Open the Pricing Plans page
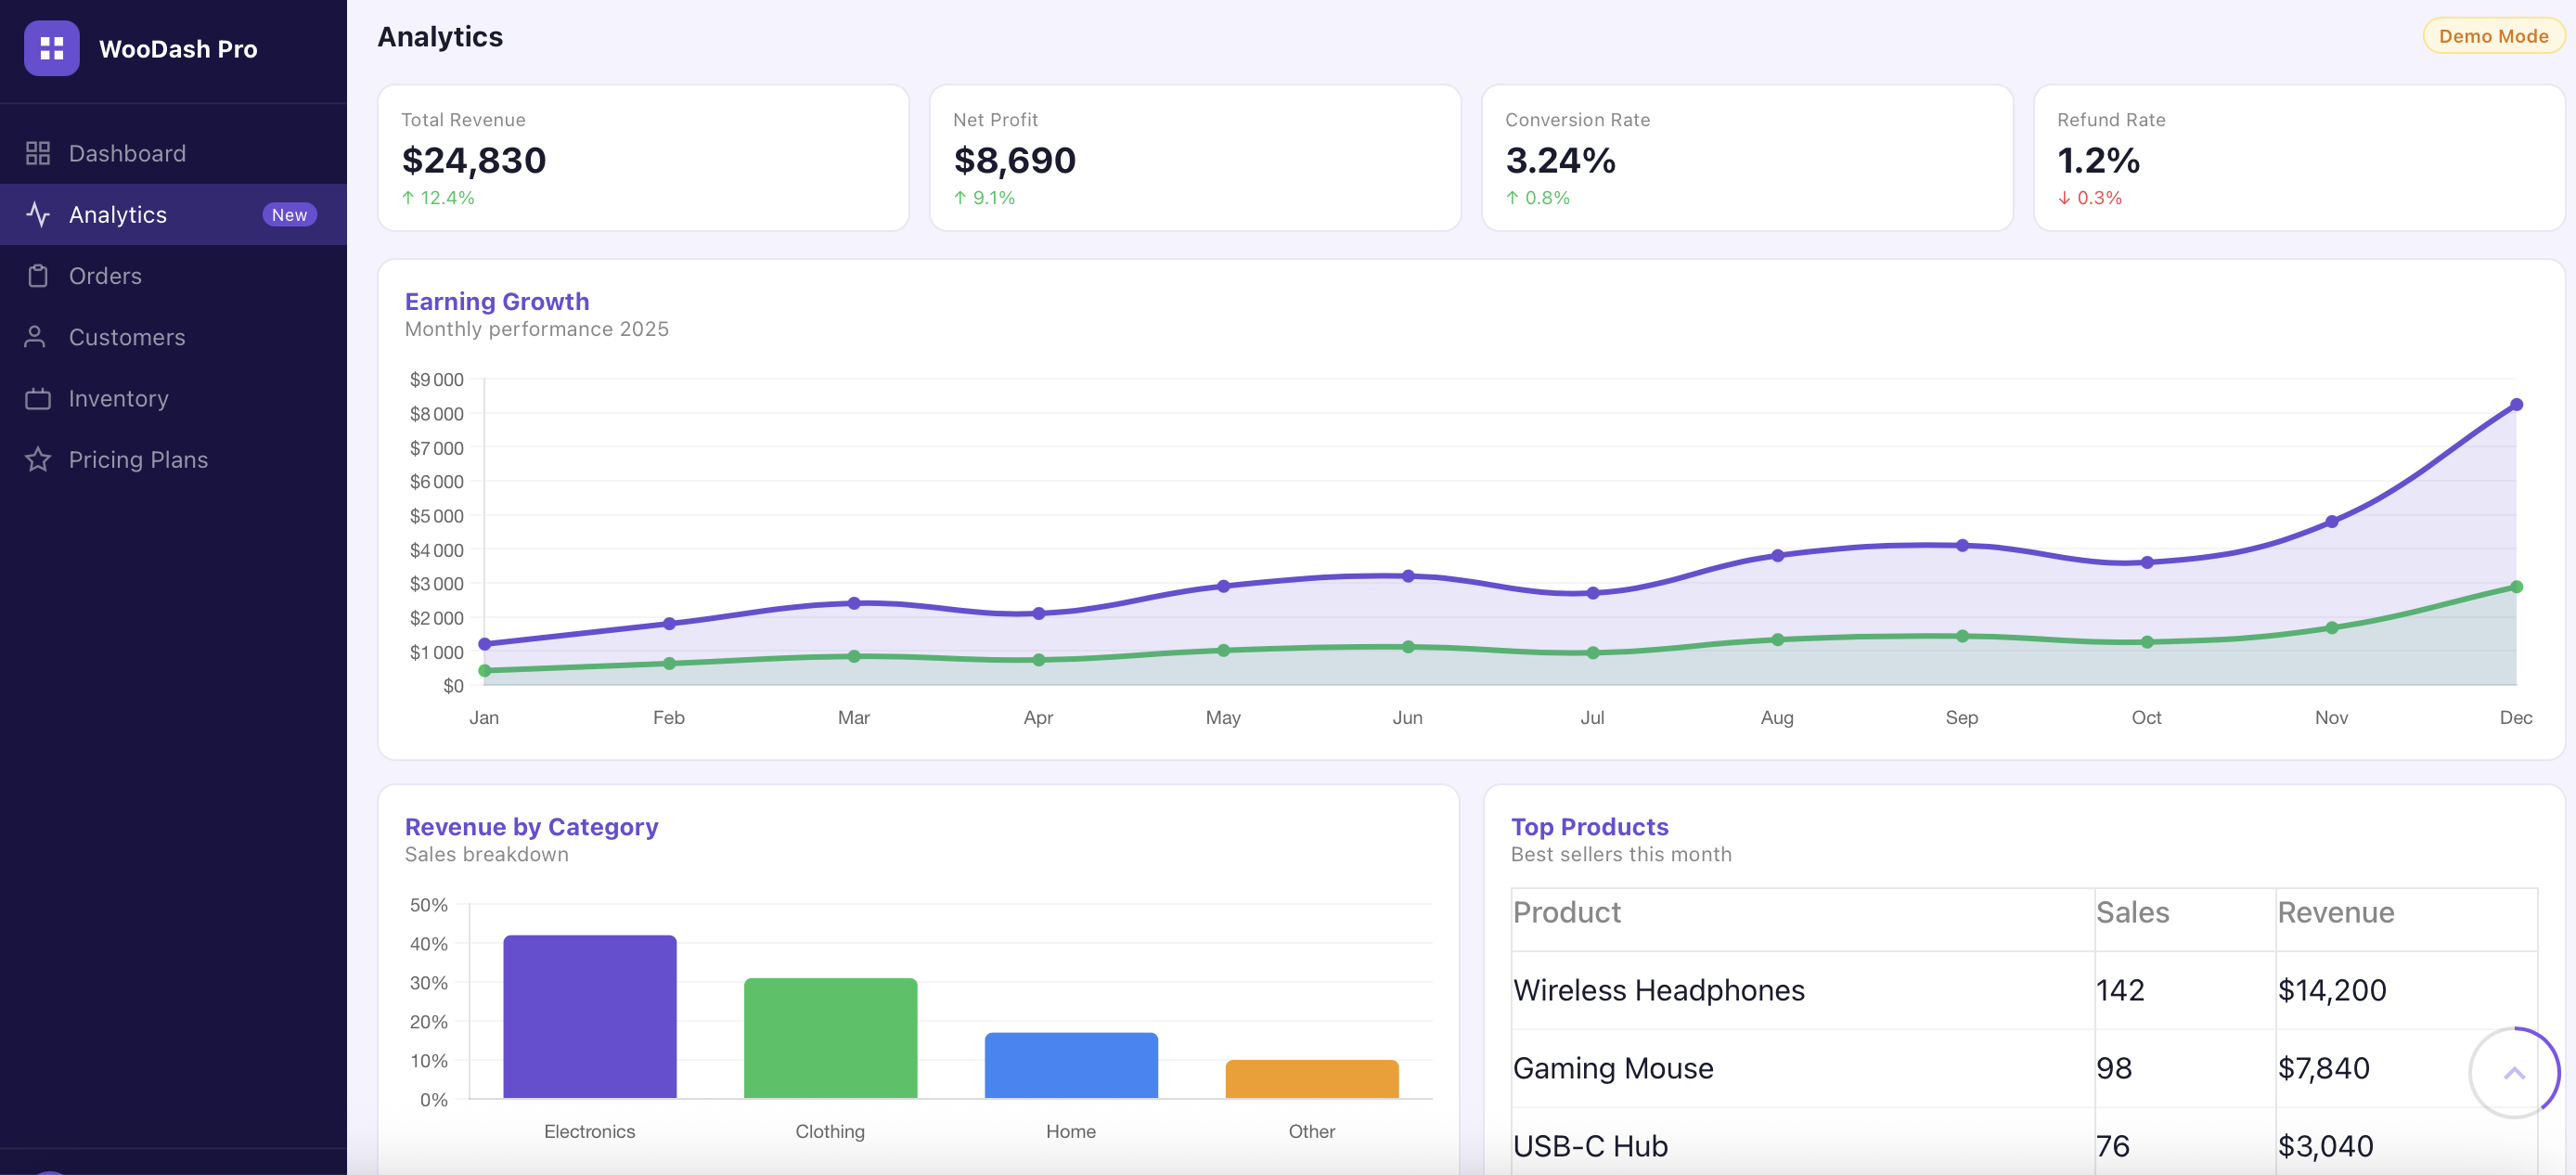This screenshot has height=1175, width=2576. coord(136,459)
